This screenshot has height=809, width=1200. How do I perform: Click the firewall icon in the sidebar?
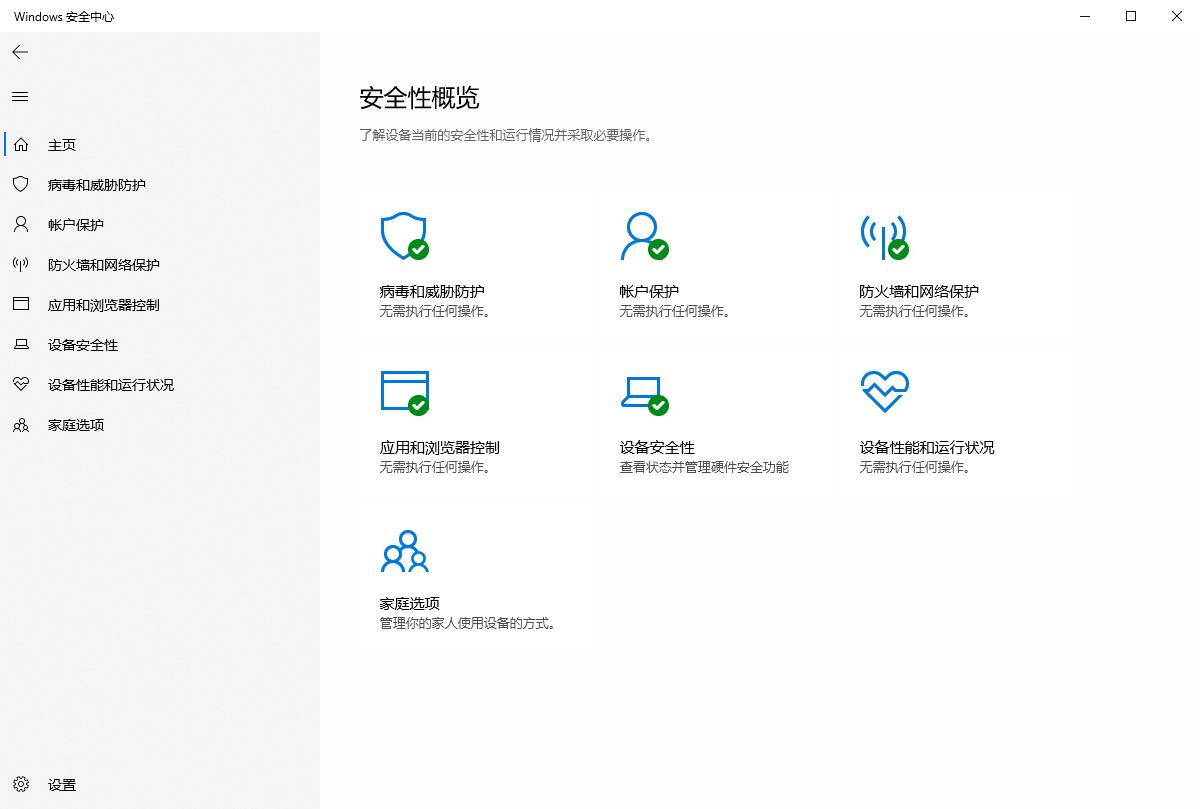(19, 264)
